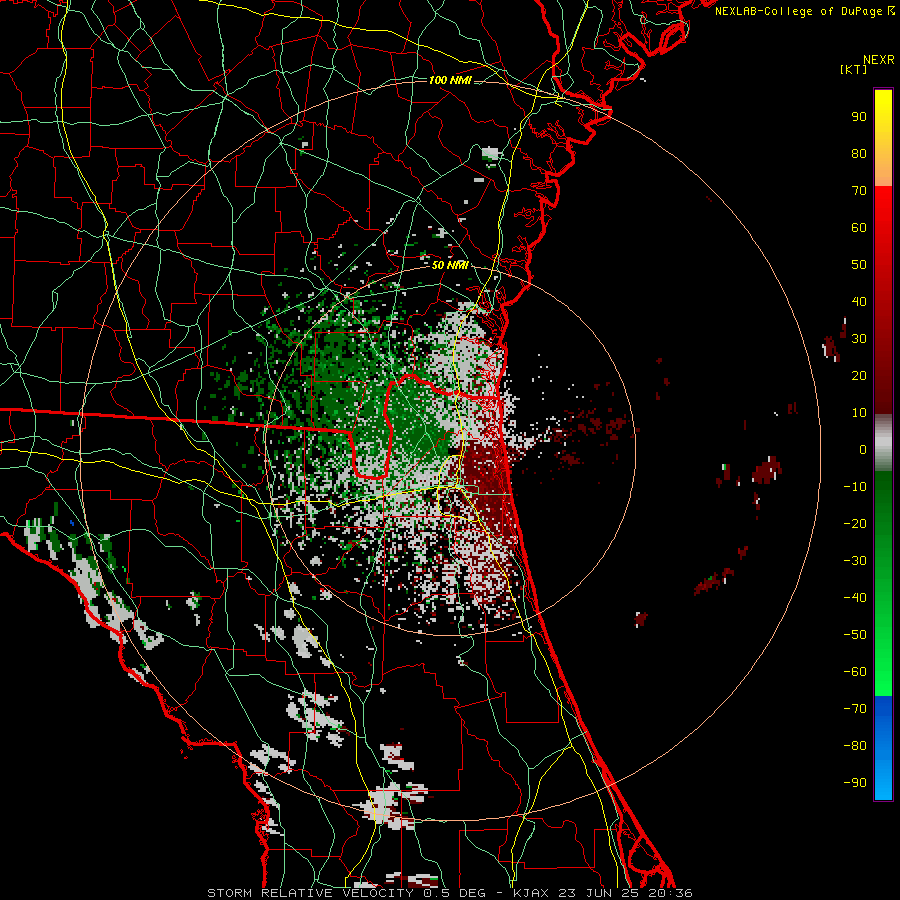The width and height of the screenshot is (900, 900).
Task: Click the 50 NMI range ring label
Action: (x=449, y=265)
